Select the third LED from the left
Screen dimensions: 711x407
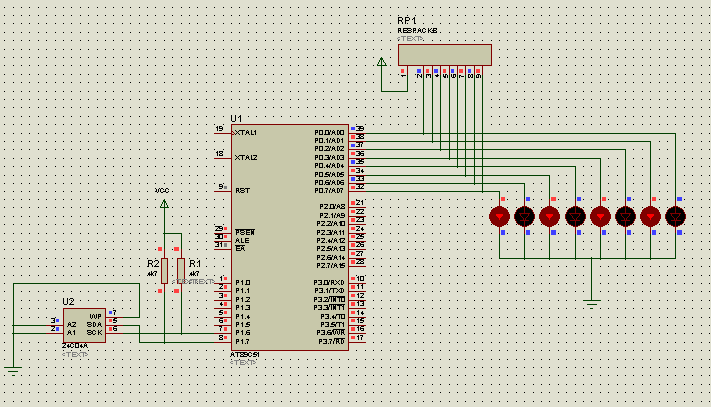click(550, 216)
